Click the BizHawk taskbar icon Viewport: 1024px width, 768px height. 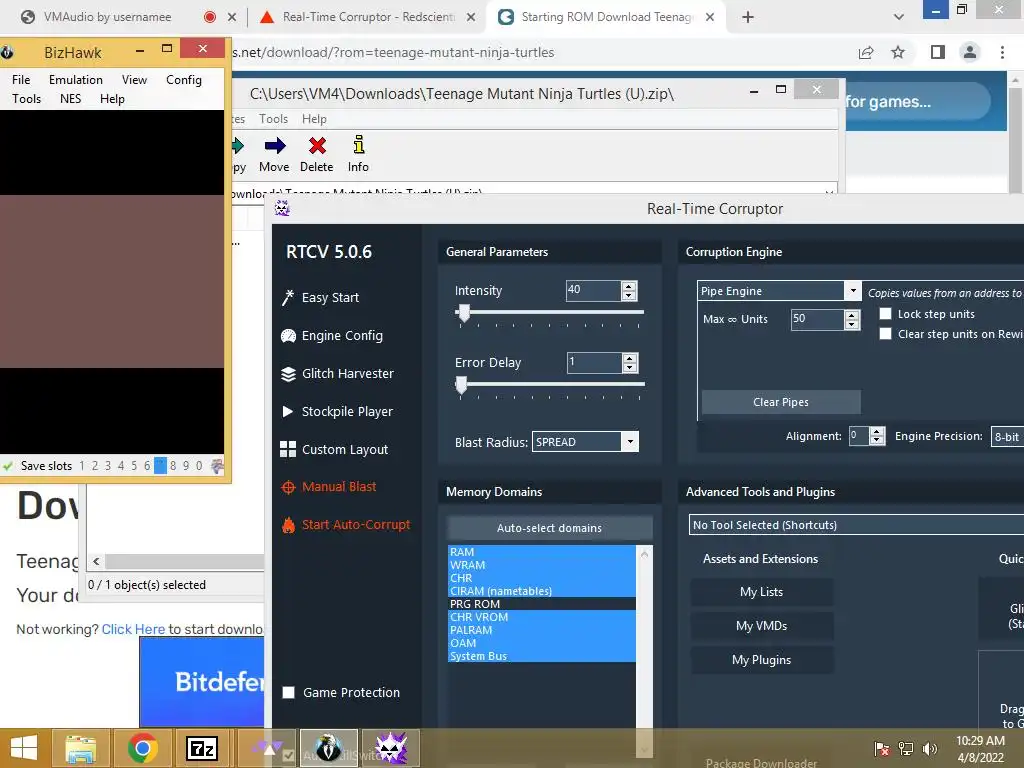[x=328, y=748]
